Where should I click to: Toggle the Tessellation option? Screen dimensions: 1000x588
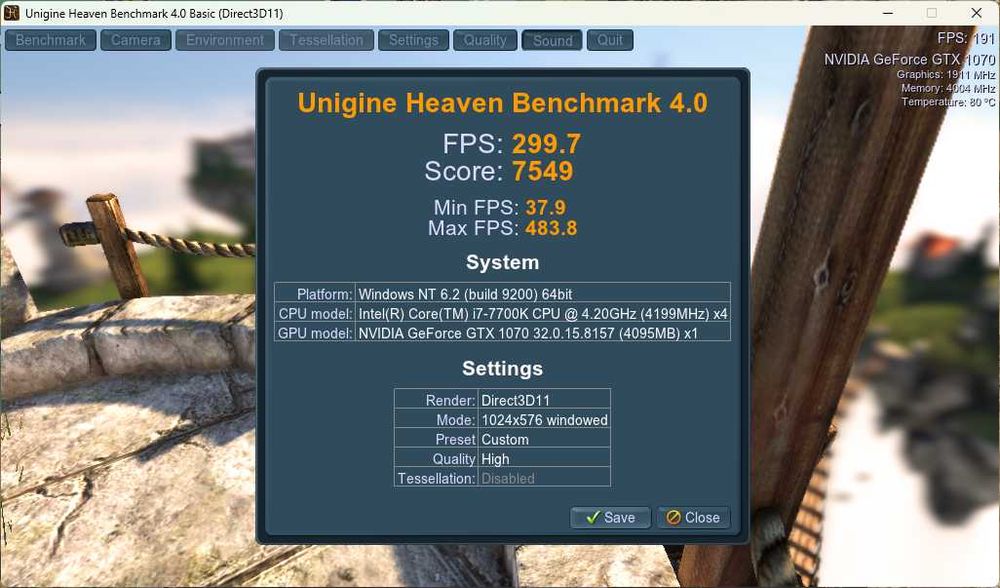(x=326, y=40)
